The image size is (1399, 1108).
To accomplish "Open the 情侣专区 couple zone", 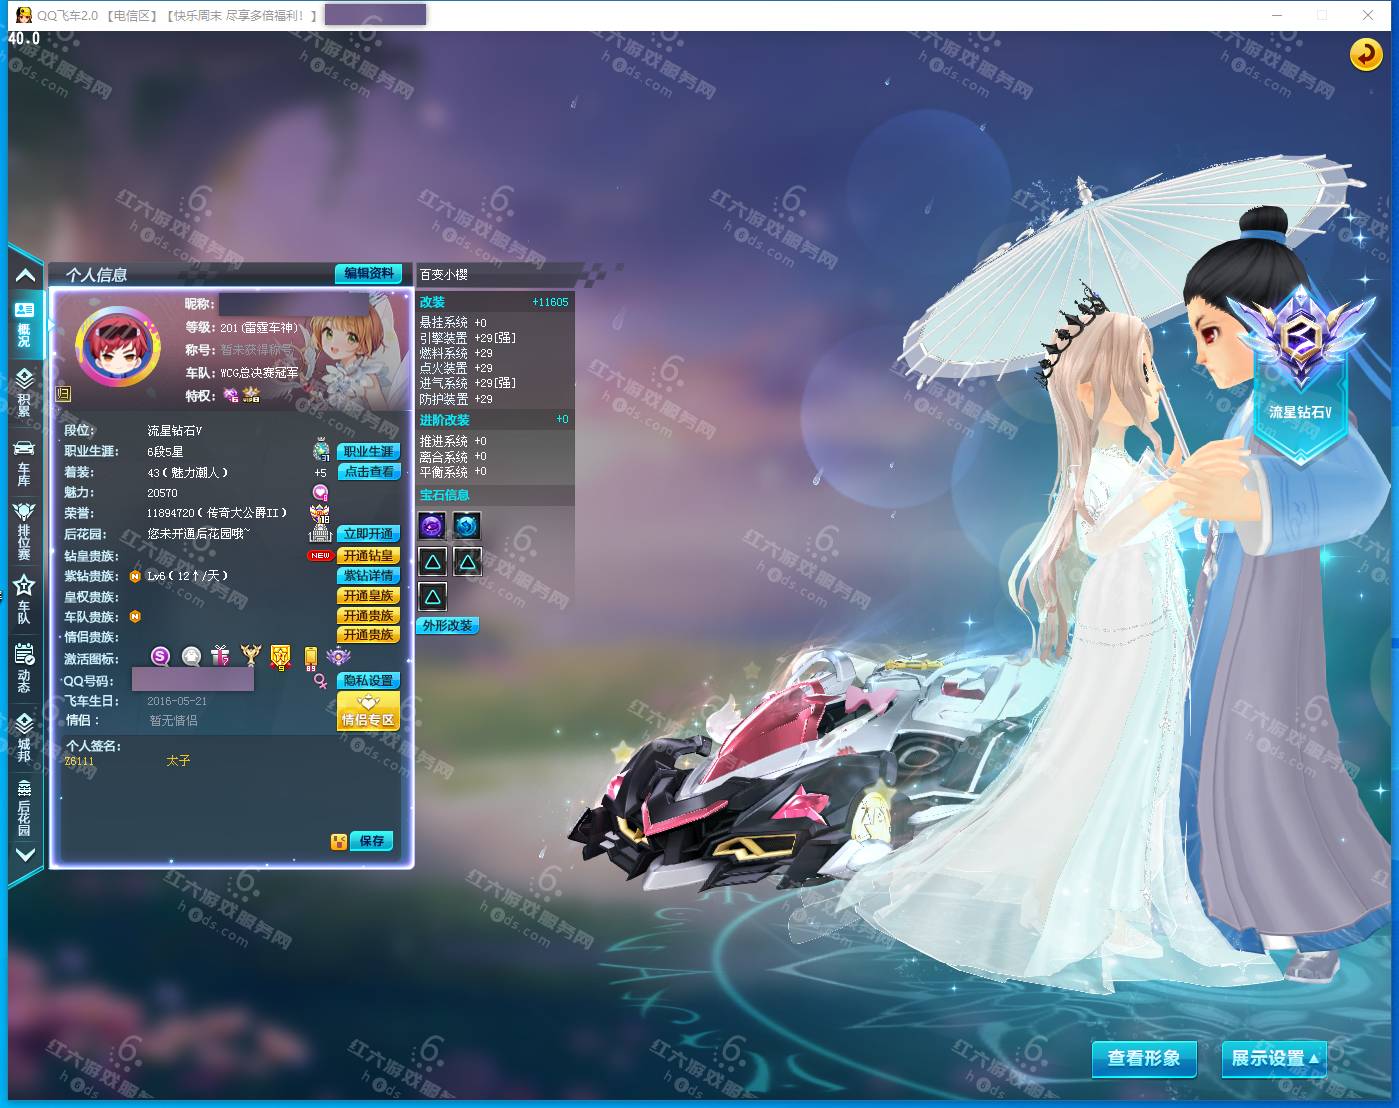I will [x=368, y=711].
